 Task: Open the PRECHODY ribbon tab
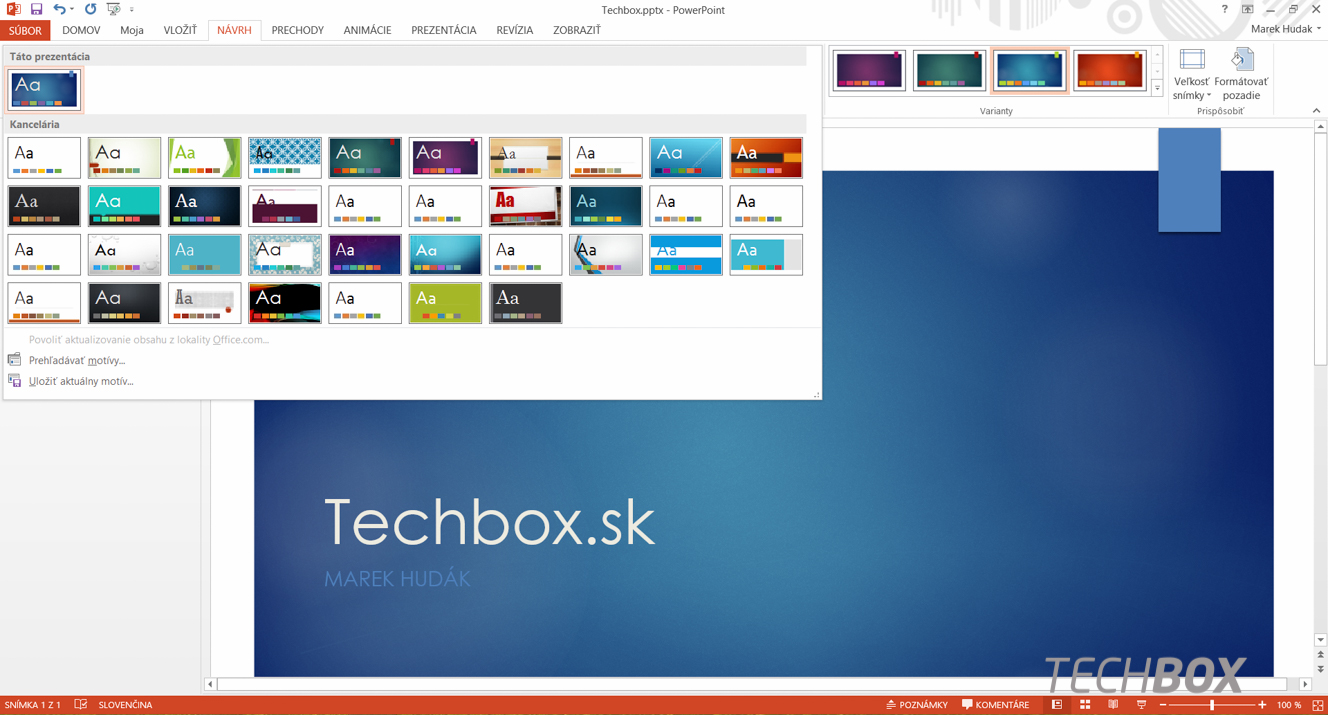point(297,30)
